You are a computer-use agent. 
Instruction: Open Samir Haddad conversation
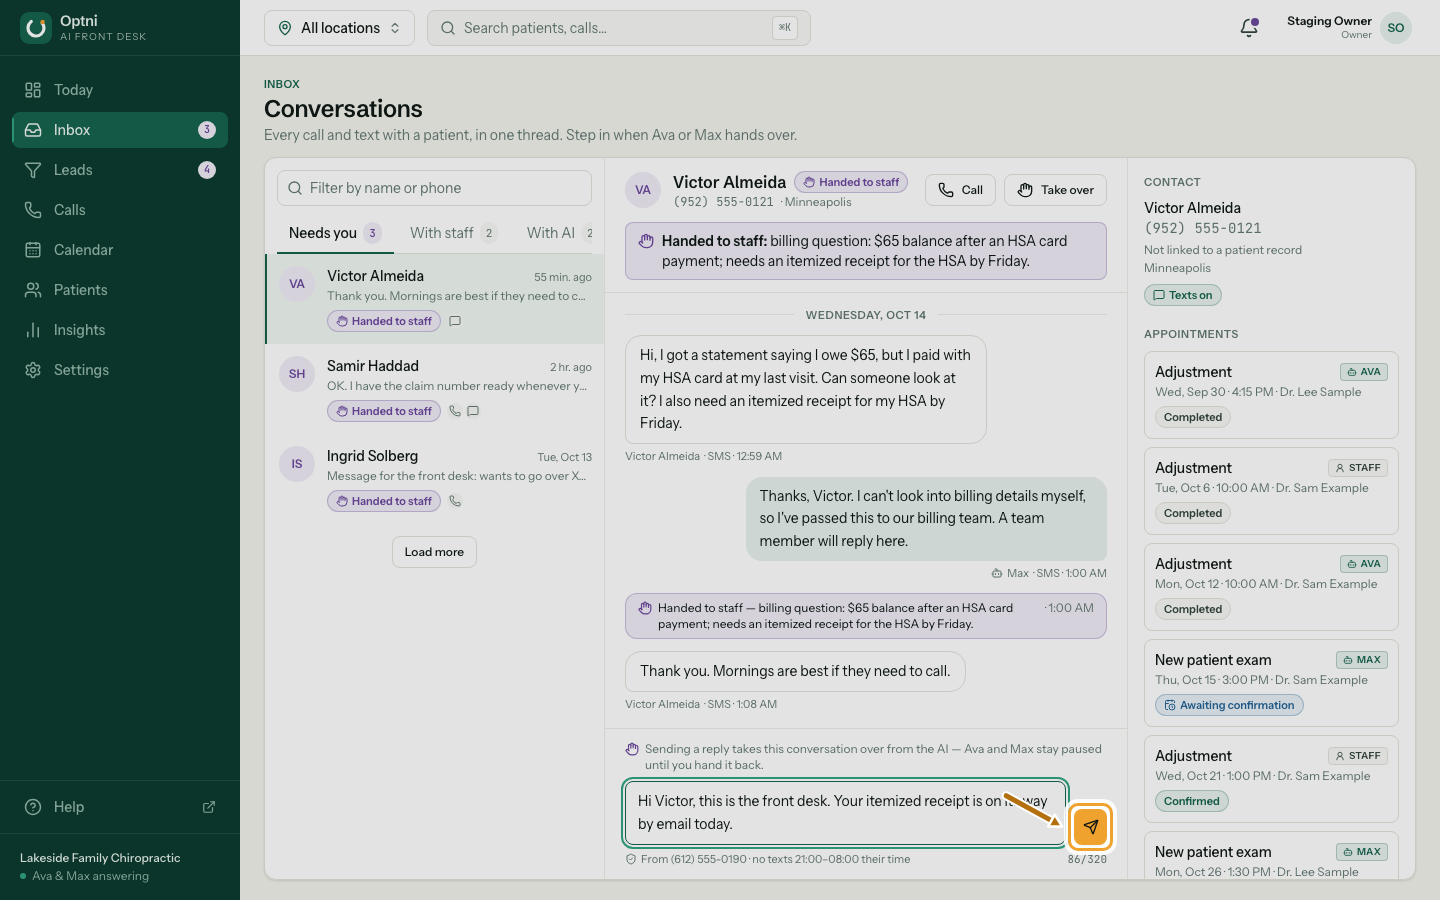[435, 389]
